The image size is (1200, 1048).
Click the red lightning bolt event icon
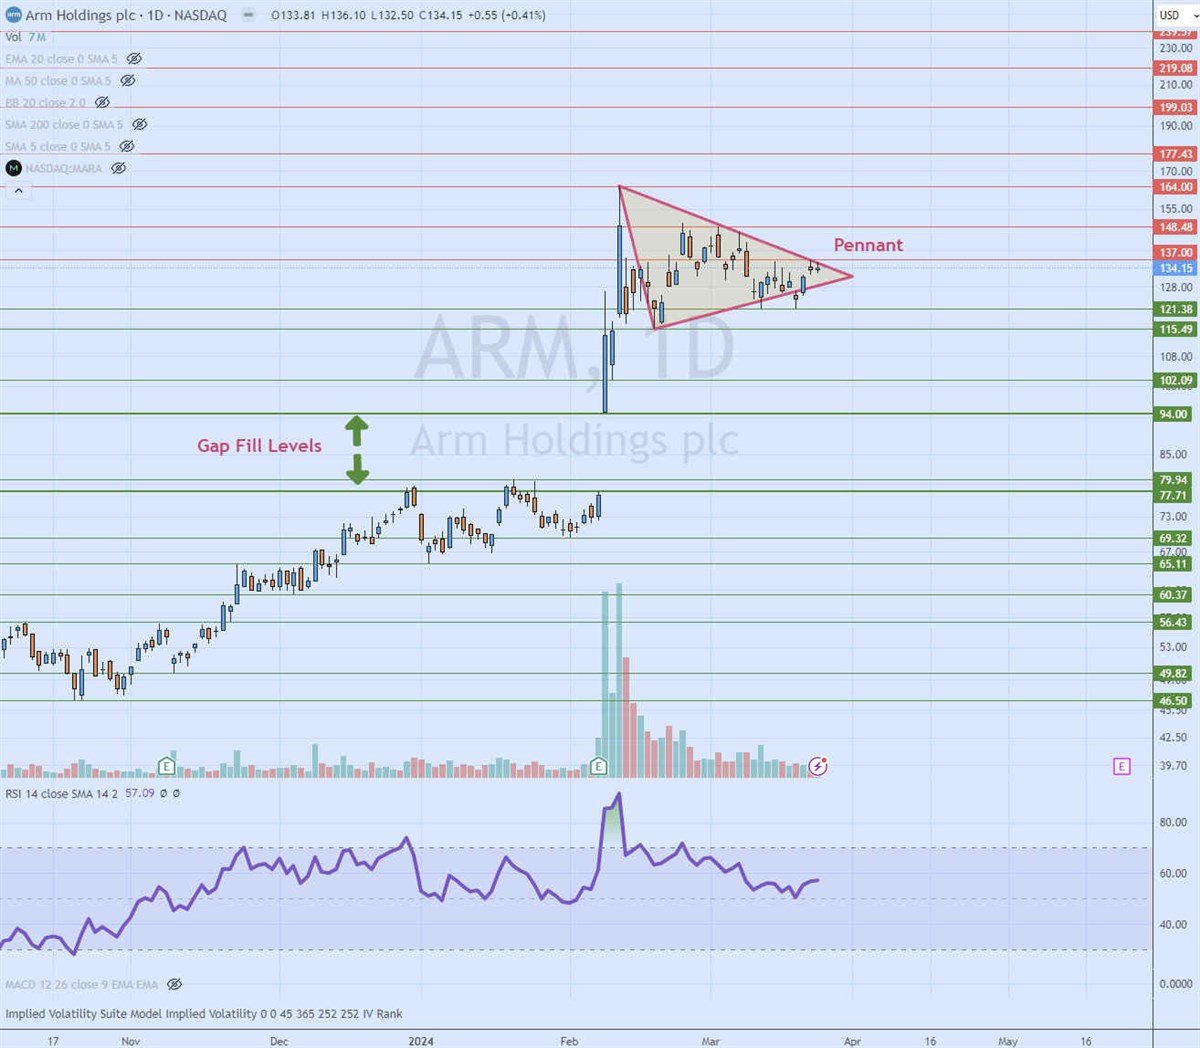(x=818, y=767)
